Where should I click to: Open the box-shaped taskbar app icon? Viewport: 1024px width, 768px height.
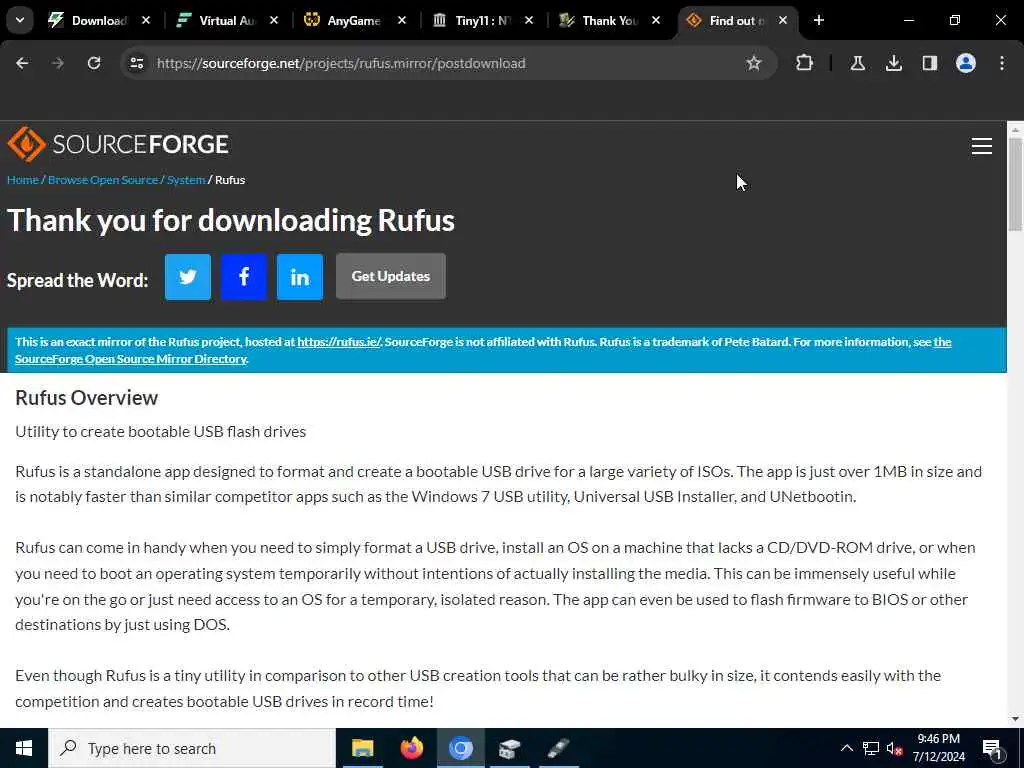pyautogui.click(x=509, y=748)
